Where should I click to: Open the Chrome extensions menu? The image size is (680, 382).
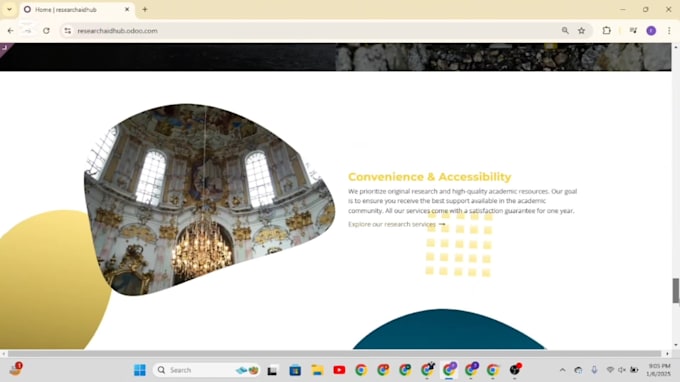coord(607,31)
